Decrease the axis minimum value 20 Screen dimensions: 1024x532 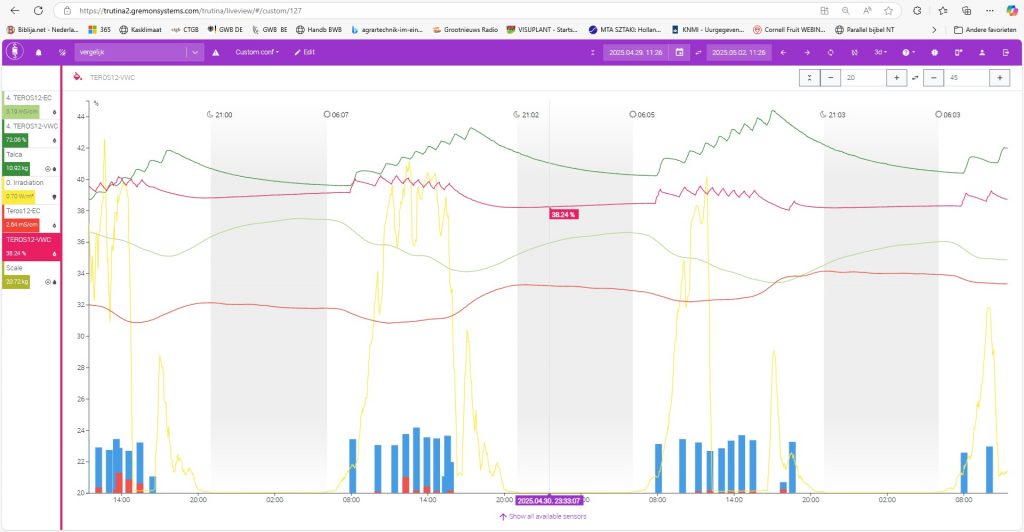click(x=830, y=78)
